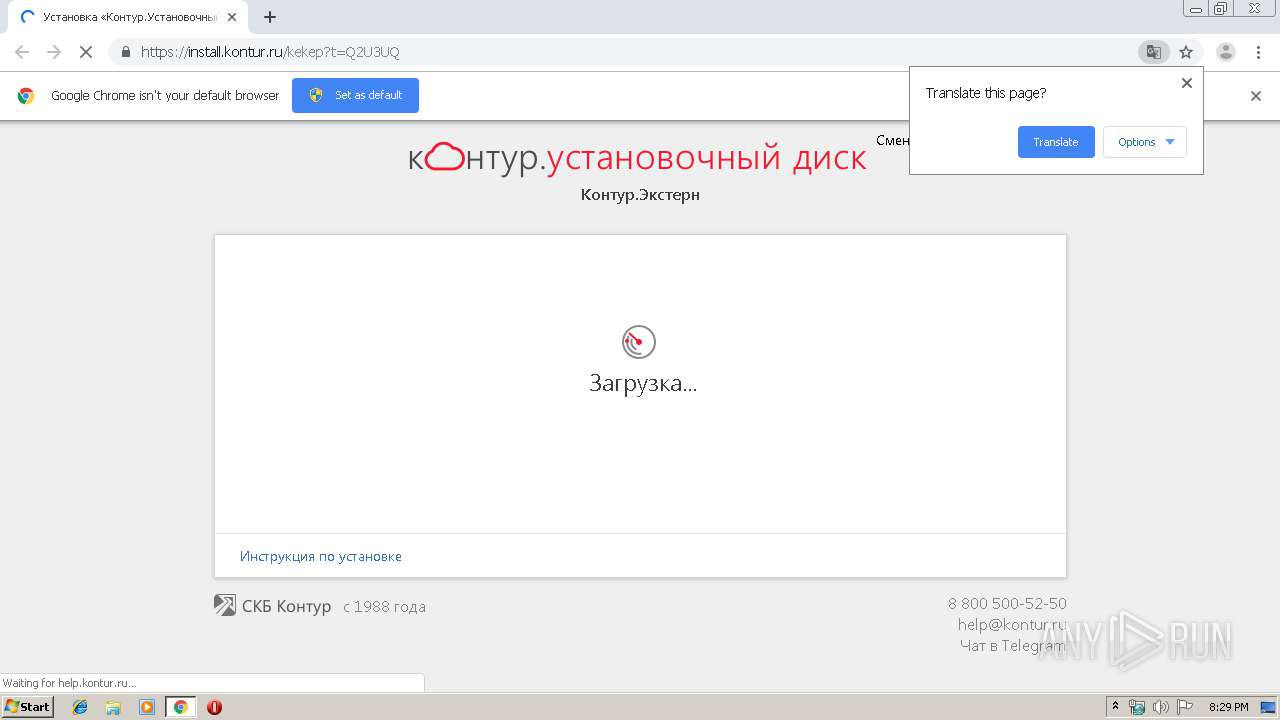Click the Загрузка... text
The width and height of the screenshot is (1280, 720).
click(x=643, y=383)
